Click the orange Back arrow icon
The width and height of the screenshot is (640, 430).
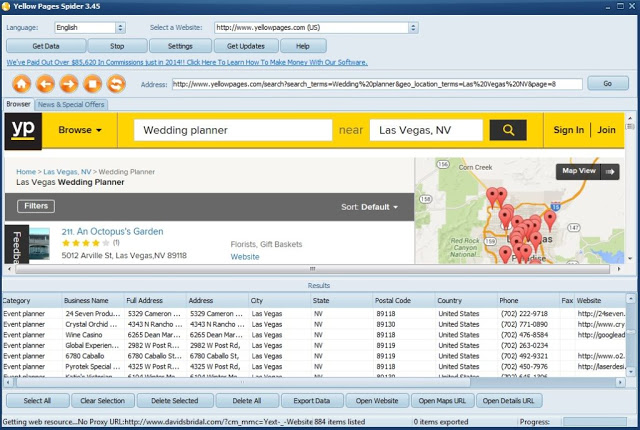(x=45, y=84)
